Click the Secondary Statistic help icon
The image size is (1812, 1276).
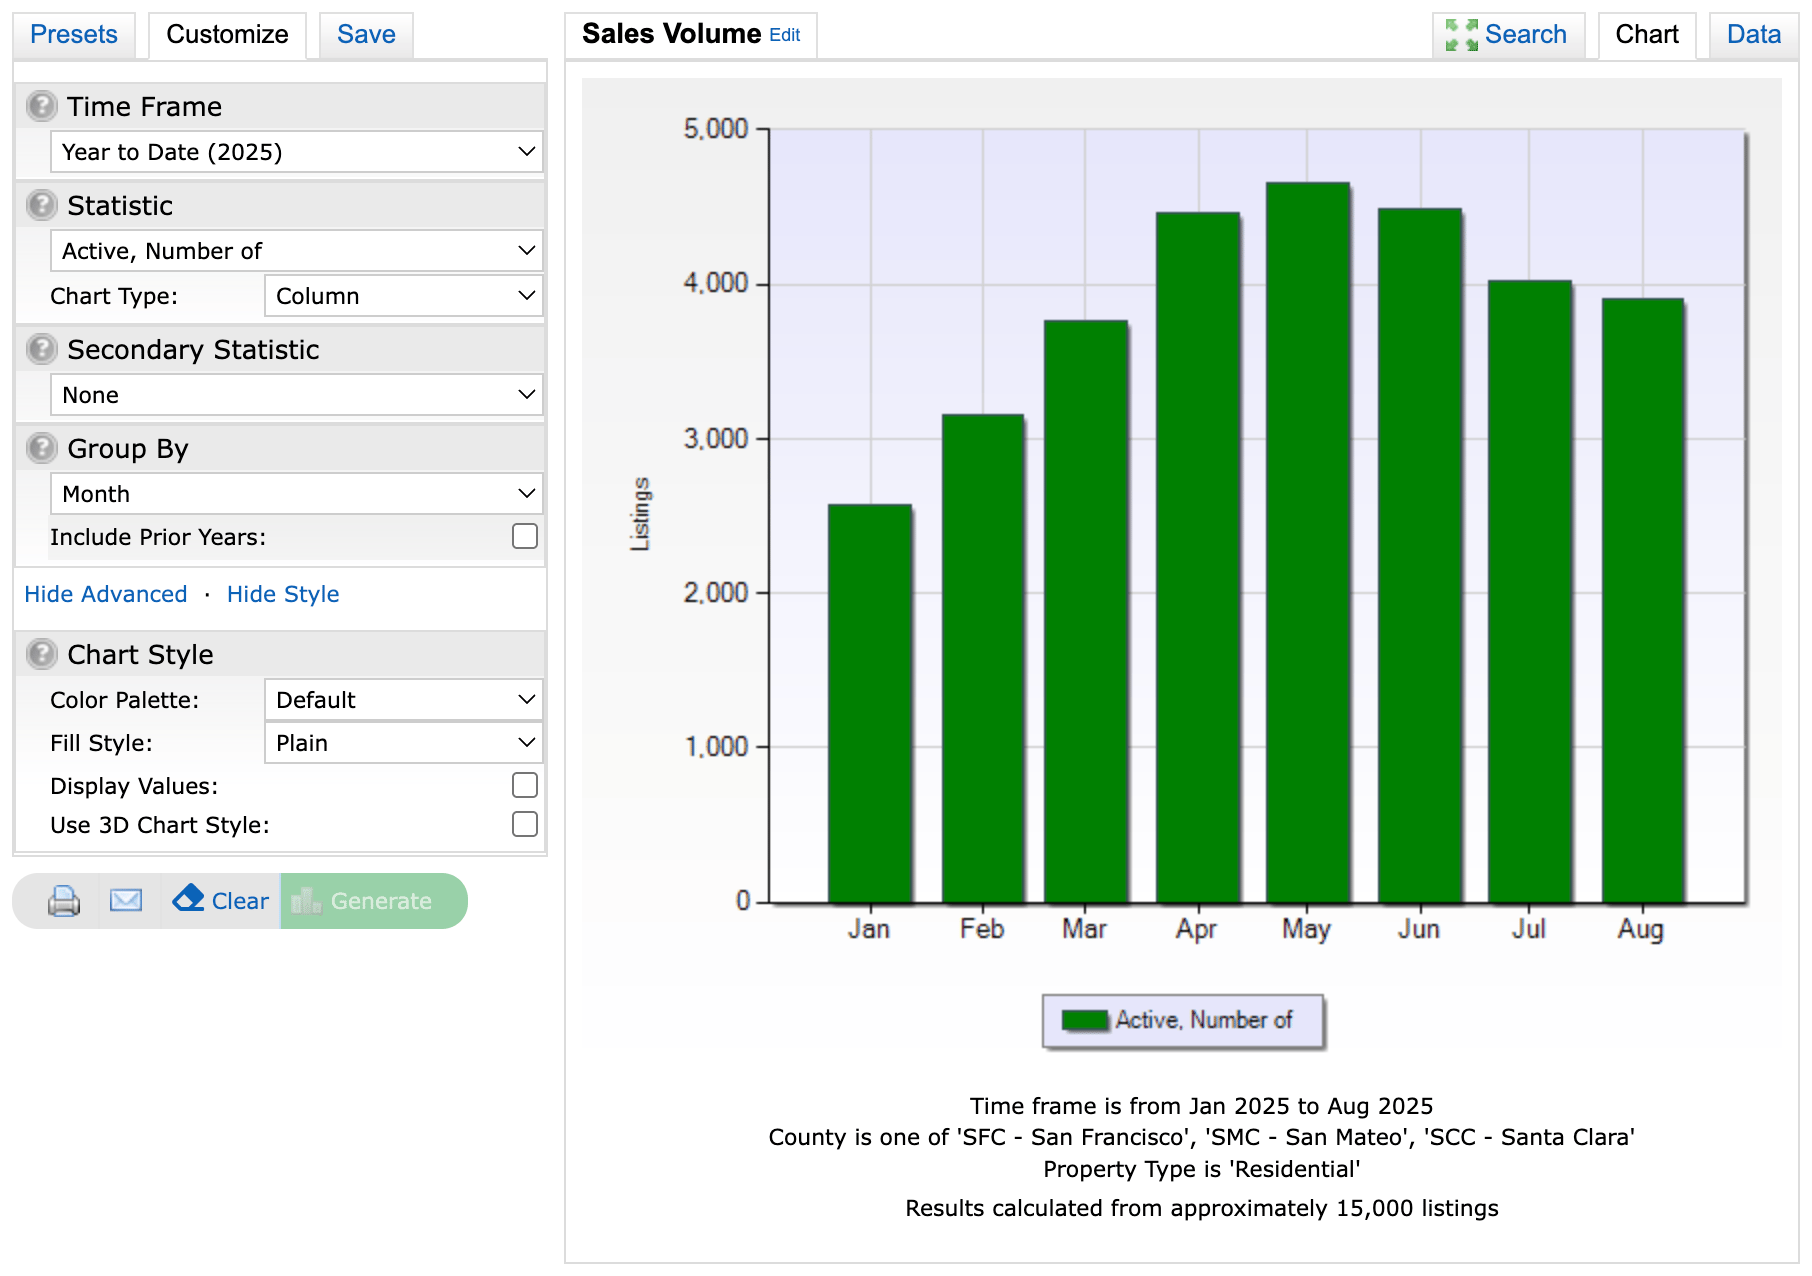41,349
